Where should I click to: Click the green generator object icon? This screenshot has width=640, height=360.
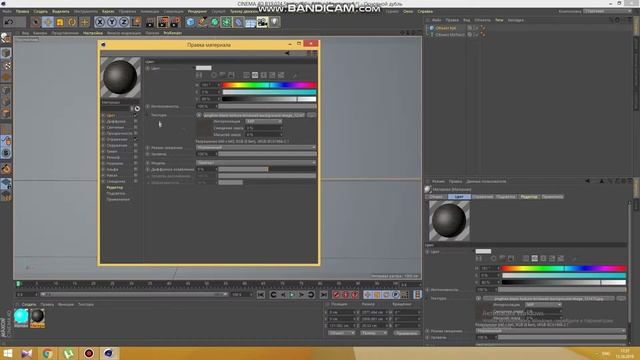point(215,22)
